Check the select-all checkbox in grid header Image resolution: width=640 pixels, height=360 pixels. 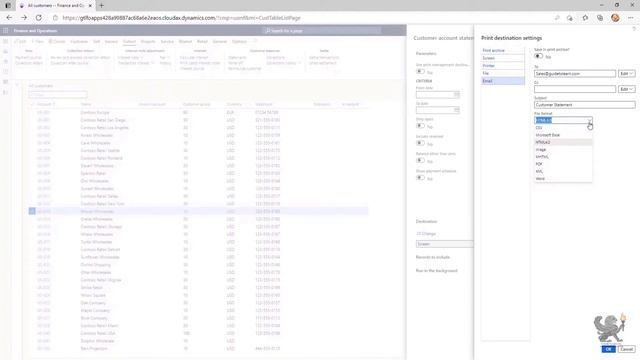(x=32, y=104)
